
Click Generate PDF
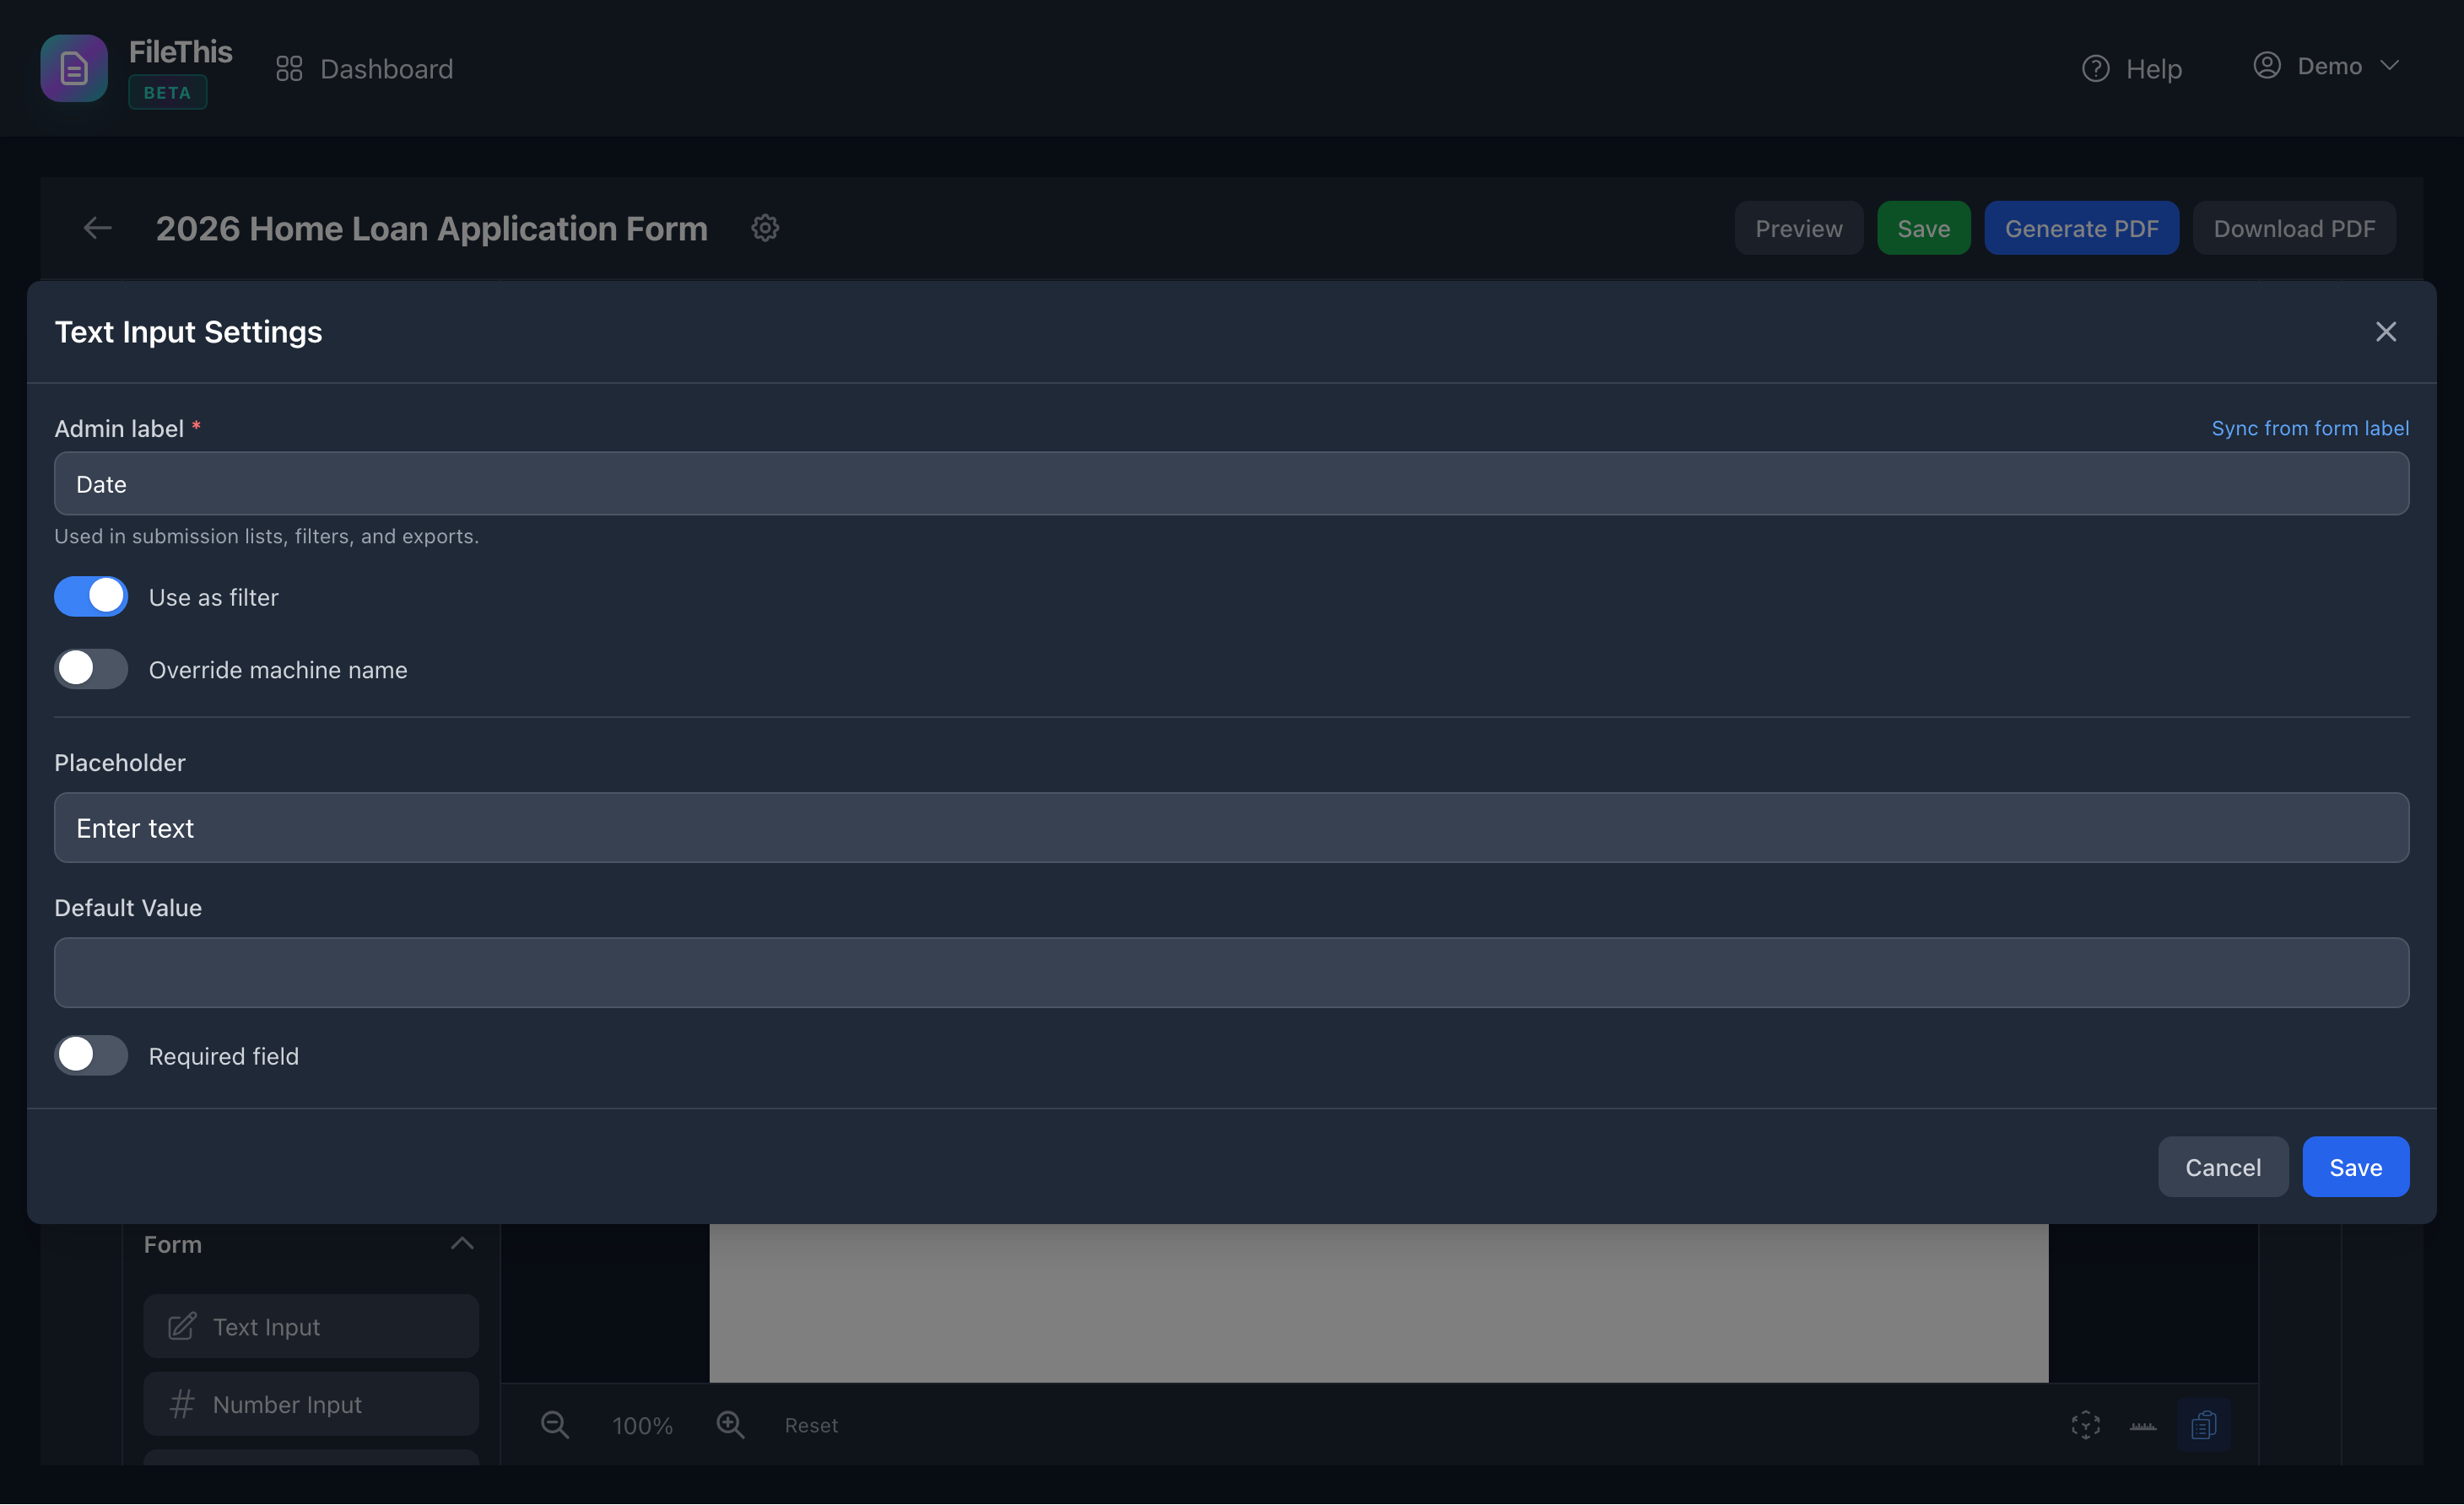2081,228
